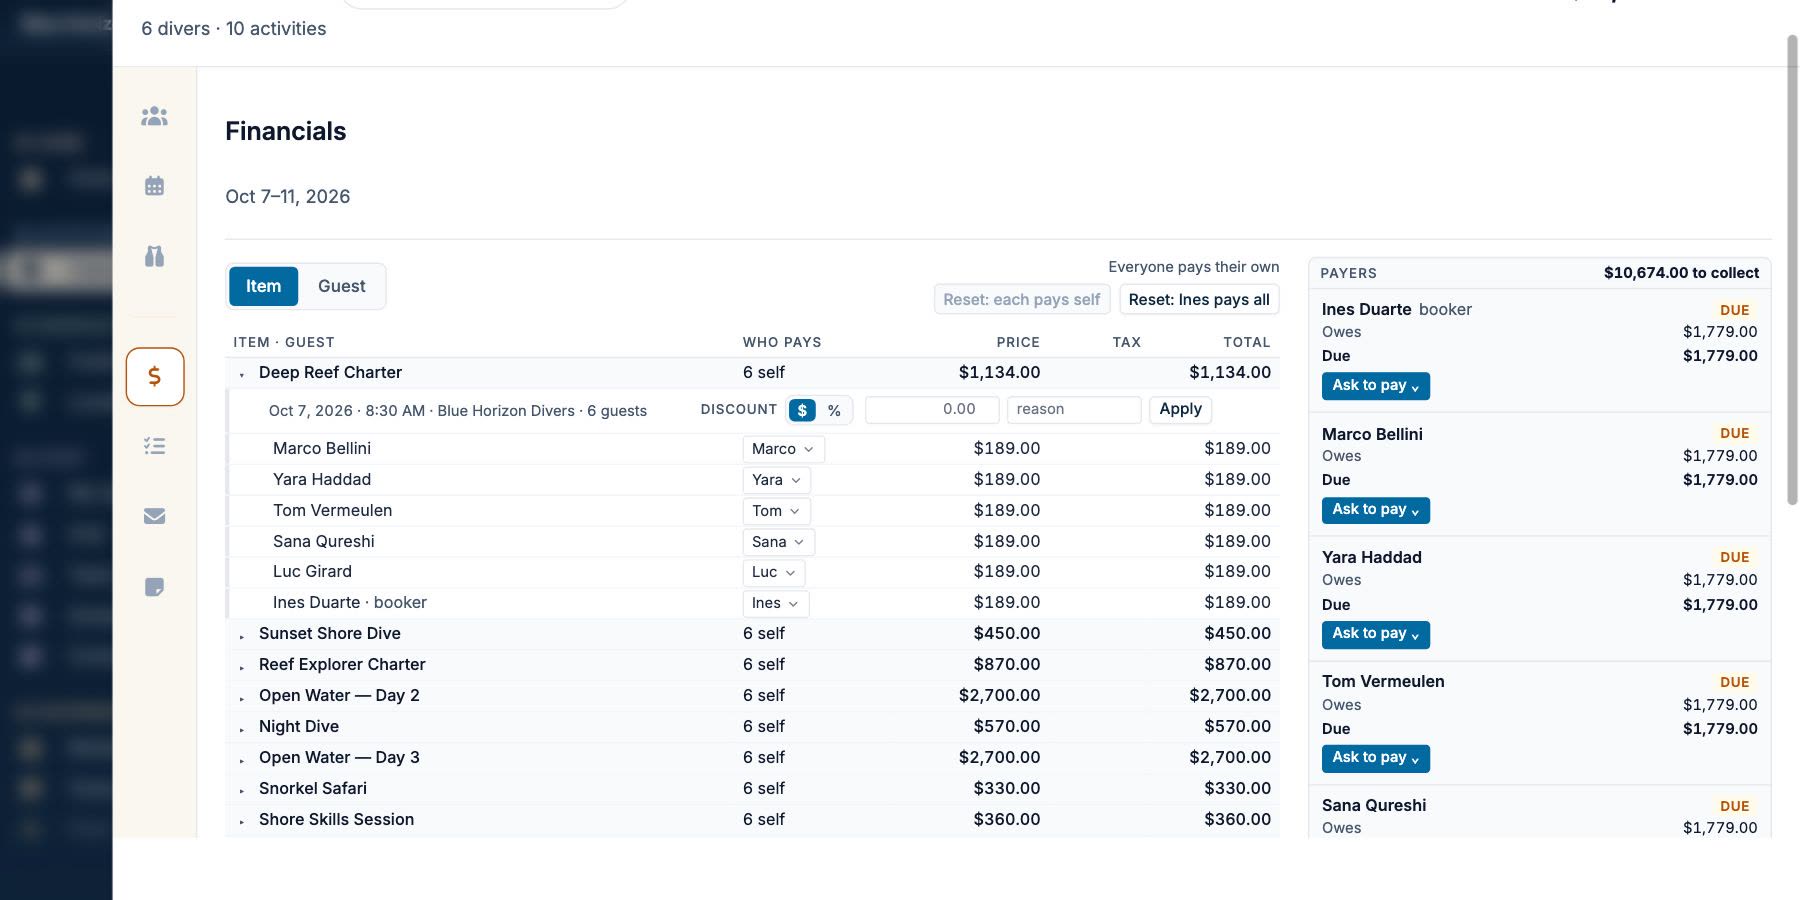Viewport: 1800px width, 900px height.
Task: Click Reset: each pays self button
Action: (x=1021, y=300)
